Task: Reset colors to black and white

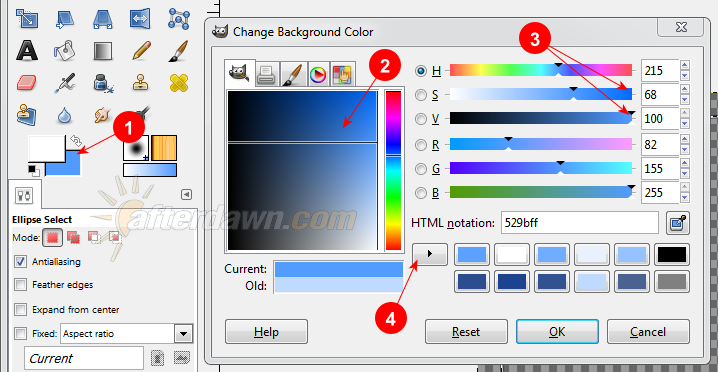Action: click(34, 170)
